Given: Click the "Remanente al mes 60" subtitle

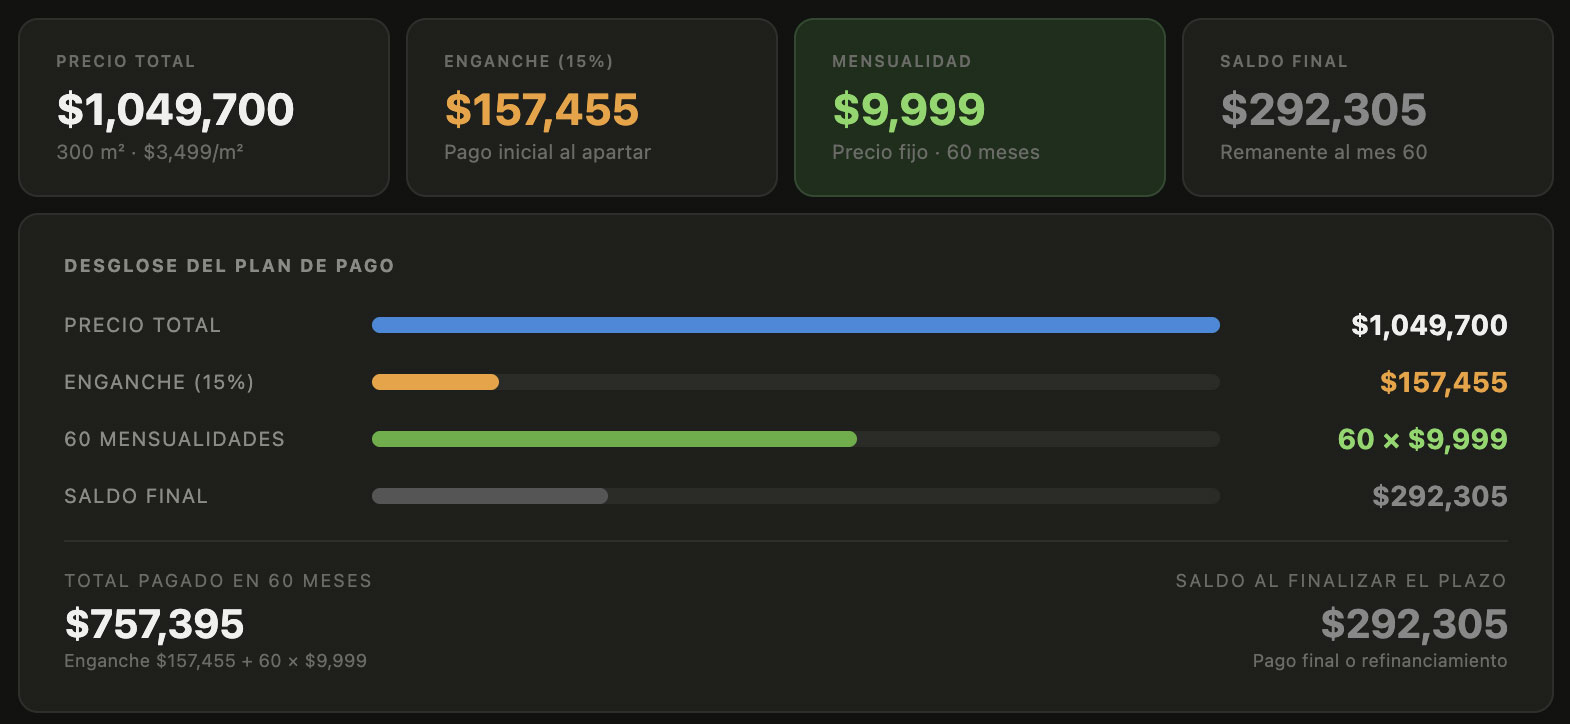Looking at the screenshot, I should [1323, 152].
